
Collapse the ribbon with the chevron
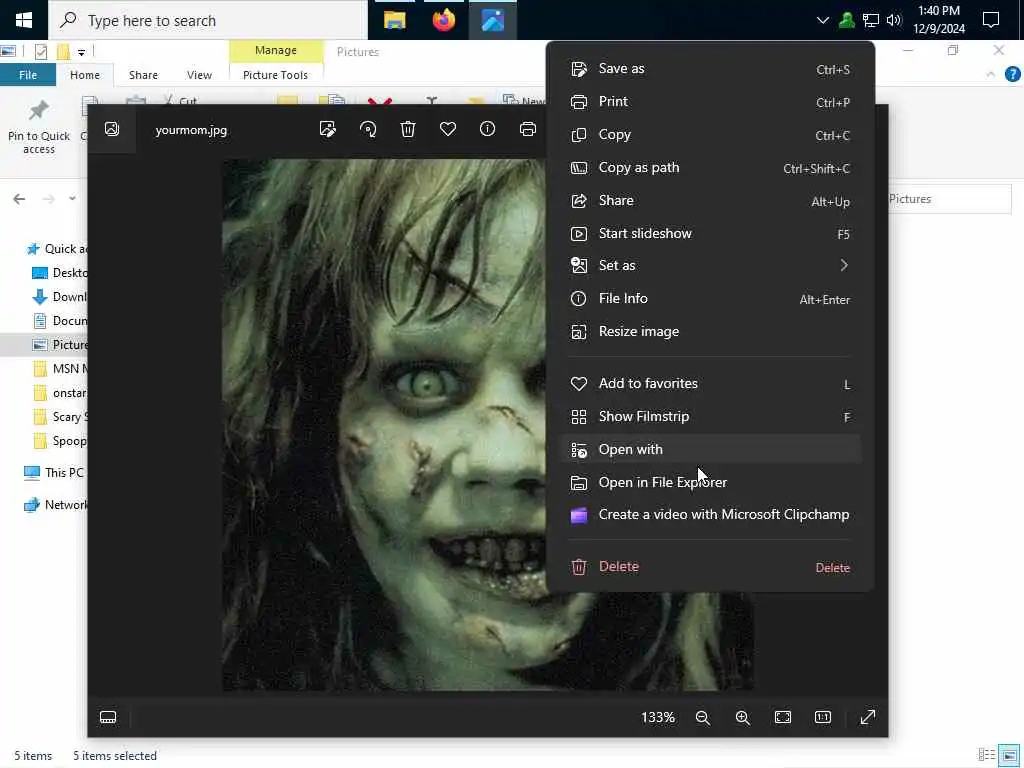[991, 74]
